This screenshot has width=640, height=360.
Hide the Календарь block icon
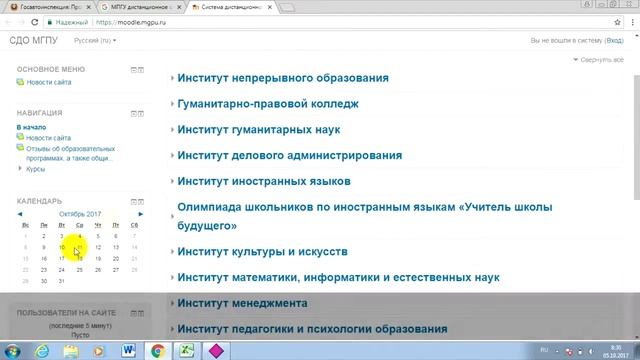click(133, 202)
